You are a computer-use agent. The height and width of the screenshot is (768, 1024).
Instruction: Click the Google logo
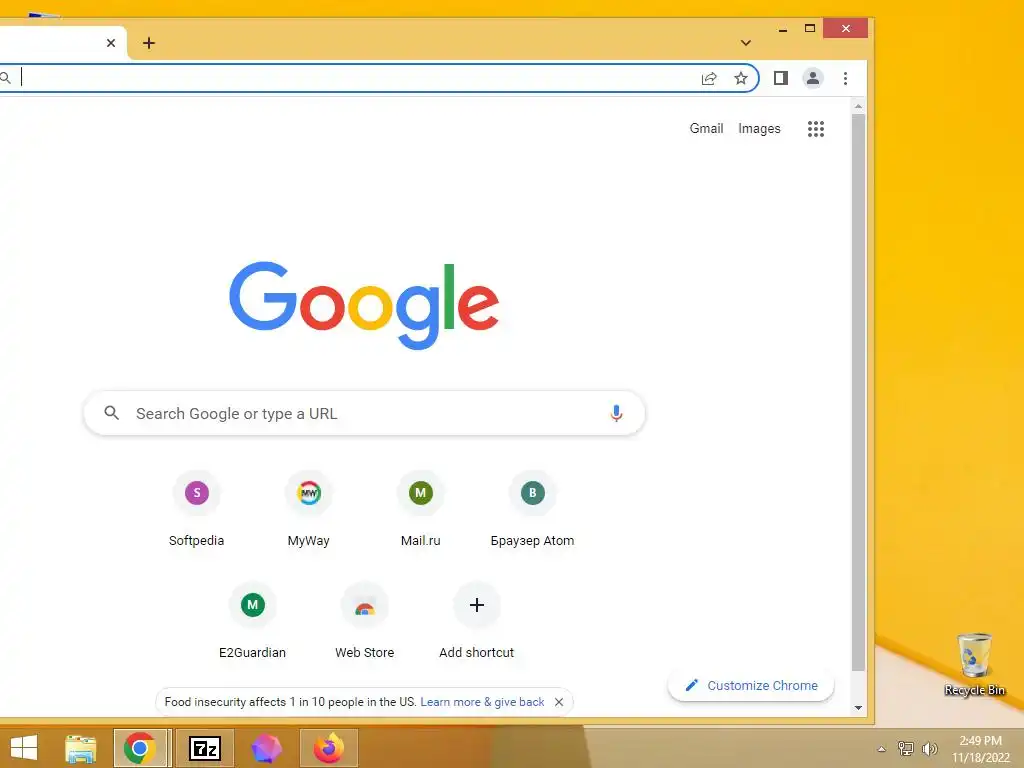364,305
